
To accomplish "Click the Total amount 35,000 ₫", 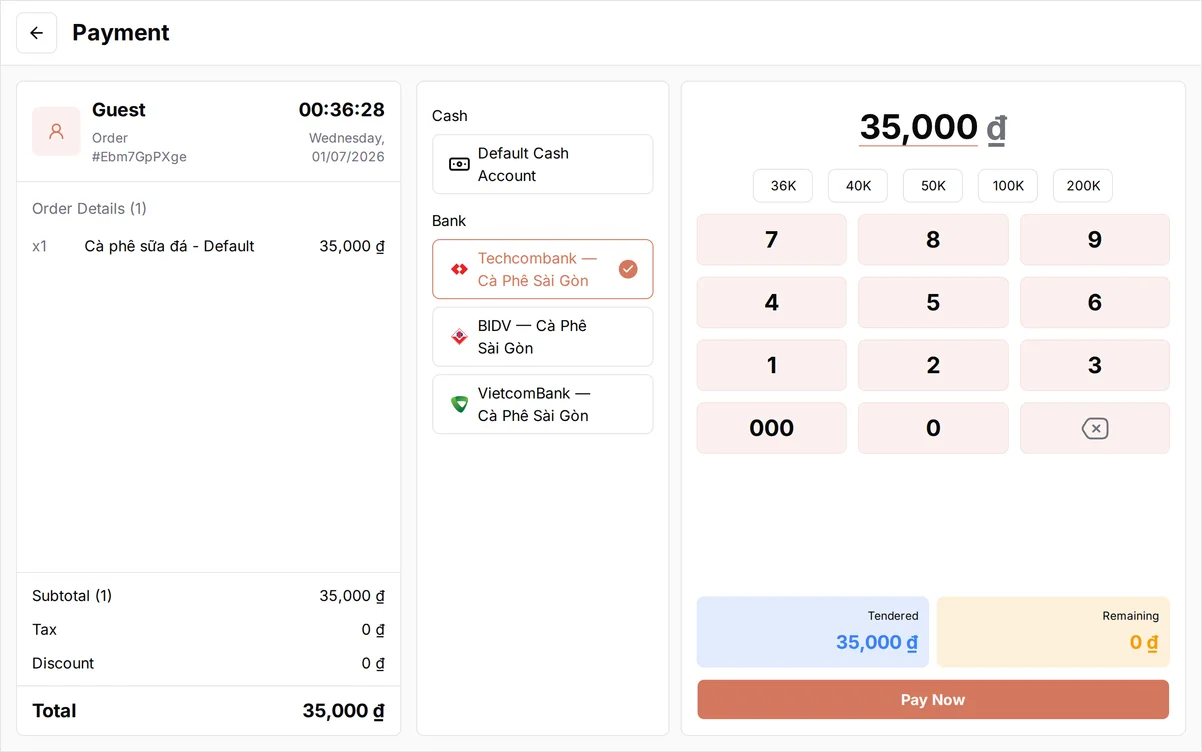I will 343,711.
